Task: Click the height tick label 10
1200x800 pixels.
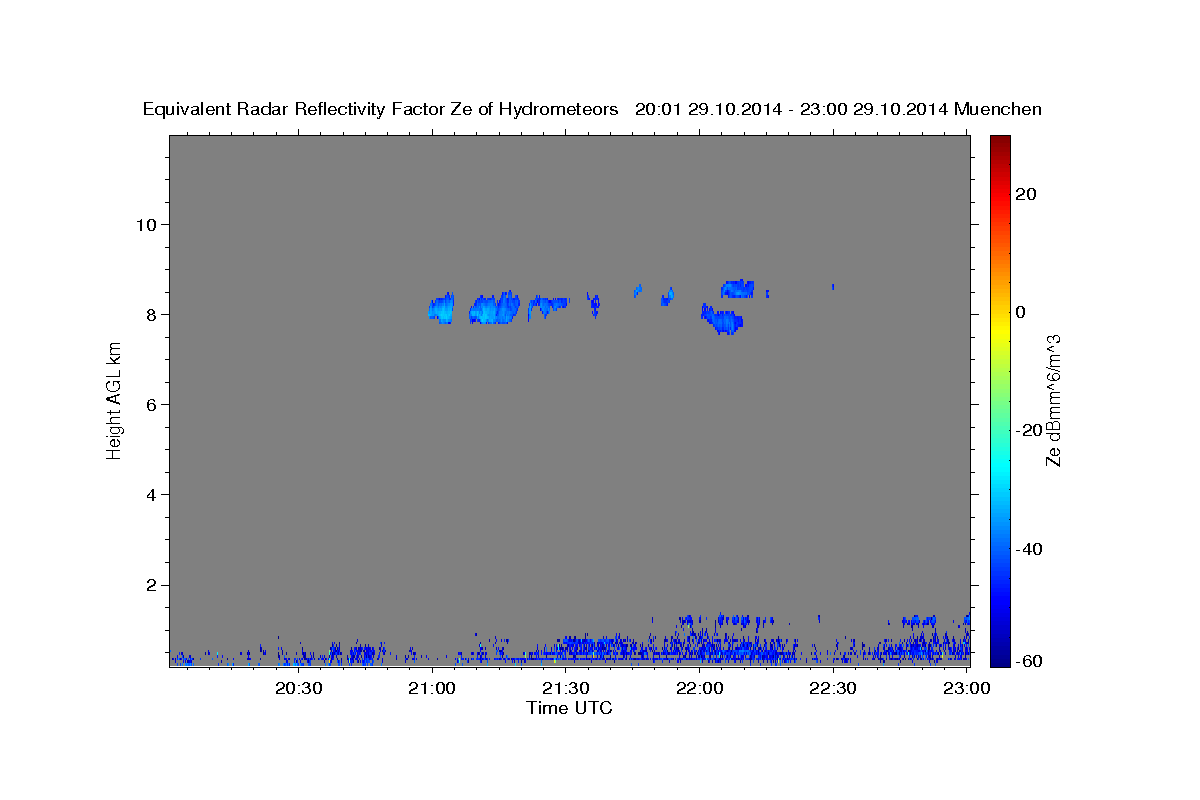Action: [146, 224]
